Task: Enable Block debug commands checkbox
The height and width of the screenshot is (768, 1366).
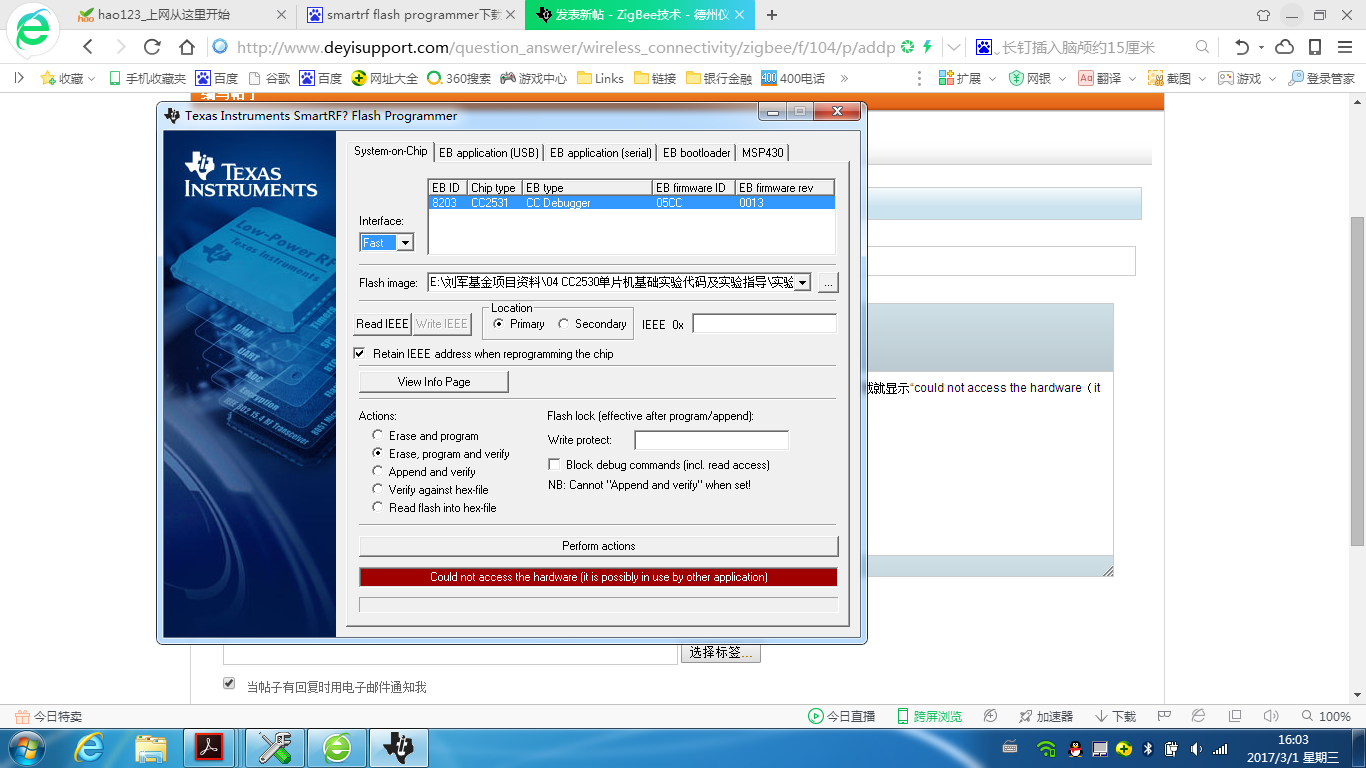Action: pos(555,465)
